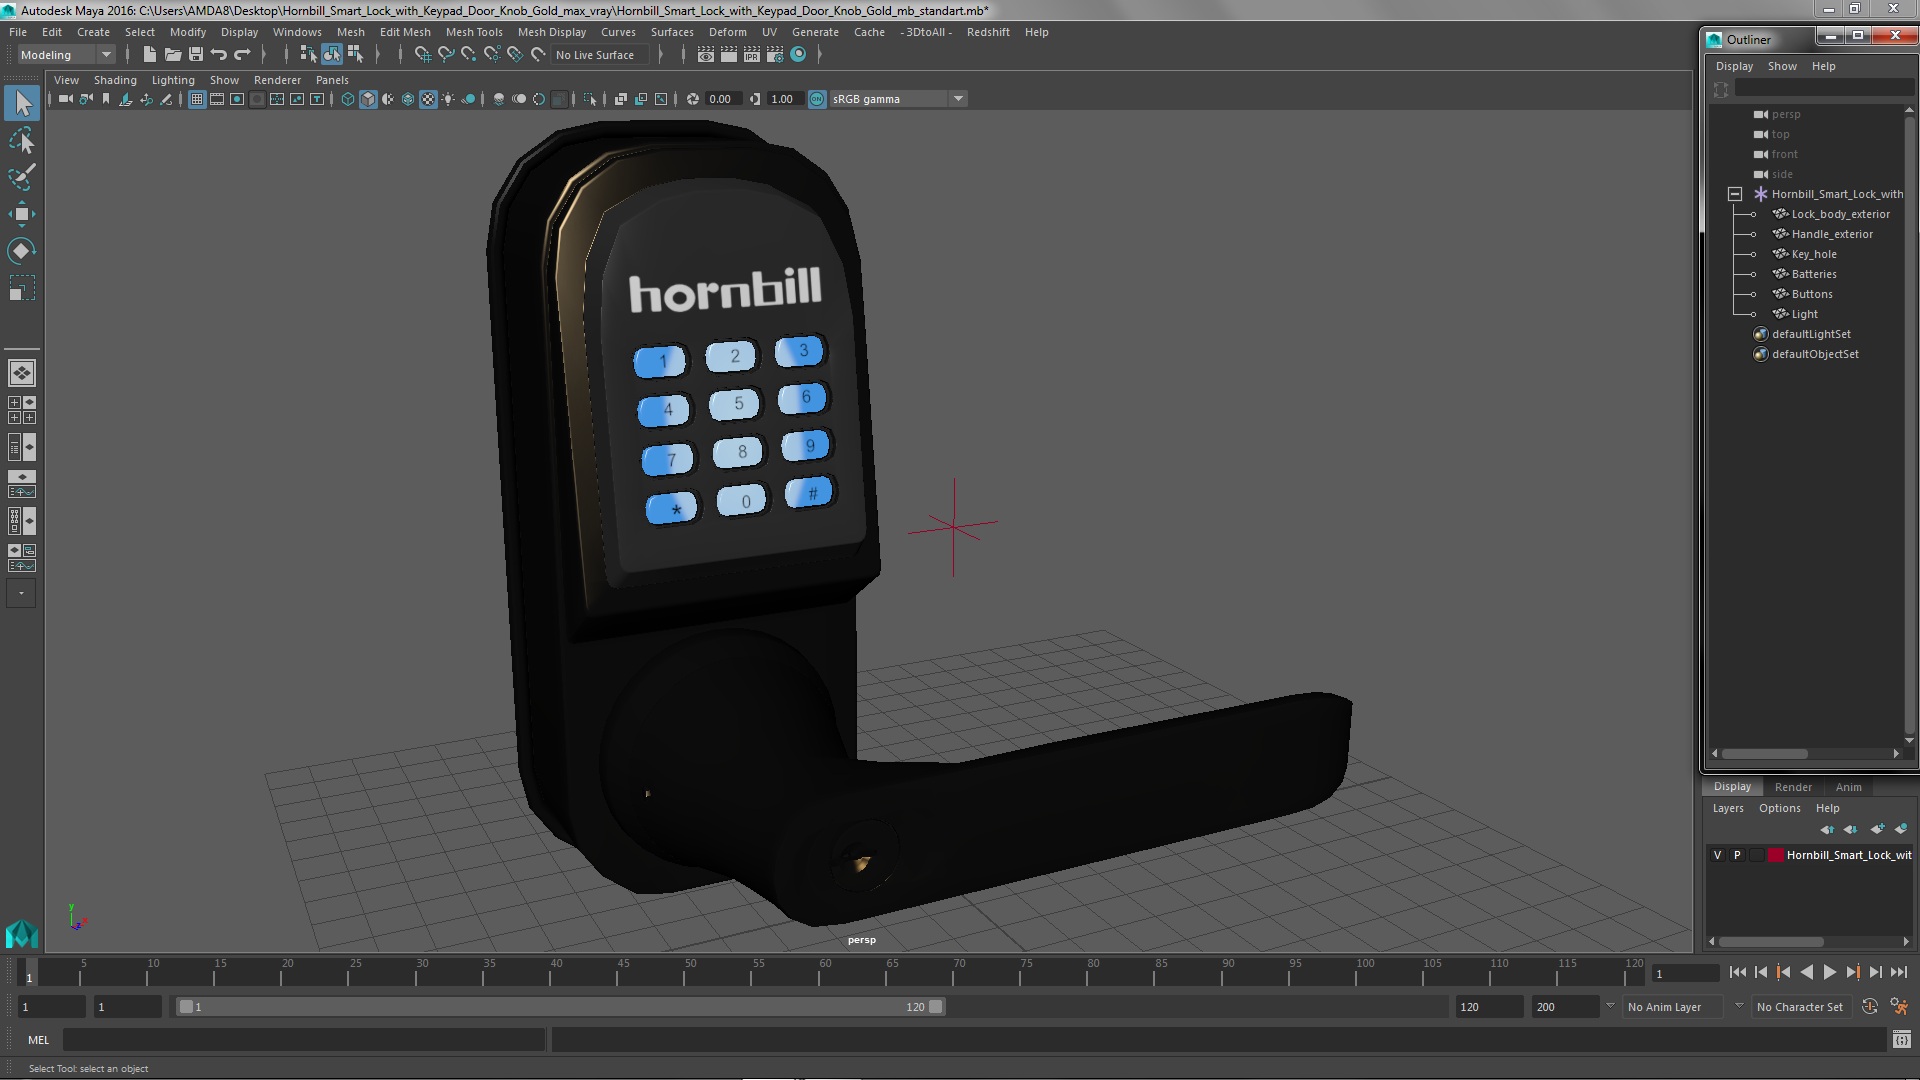
Task: Click the Play backwards button
Action: 1806,972
